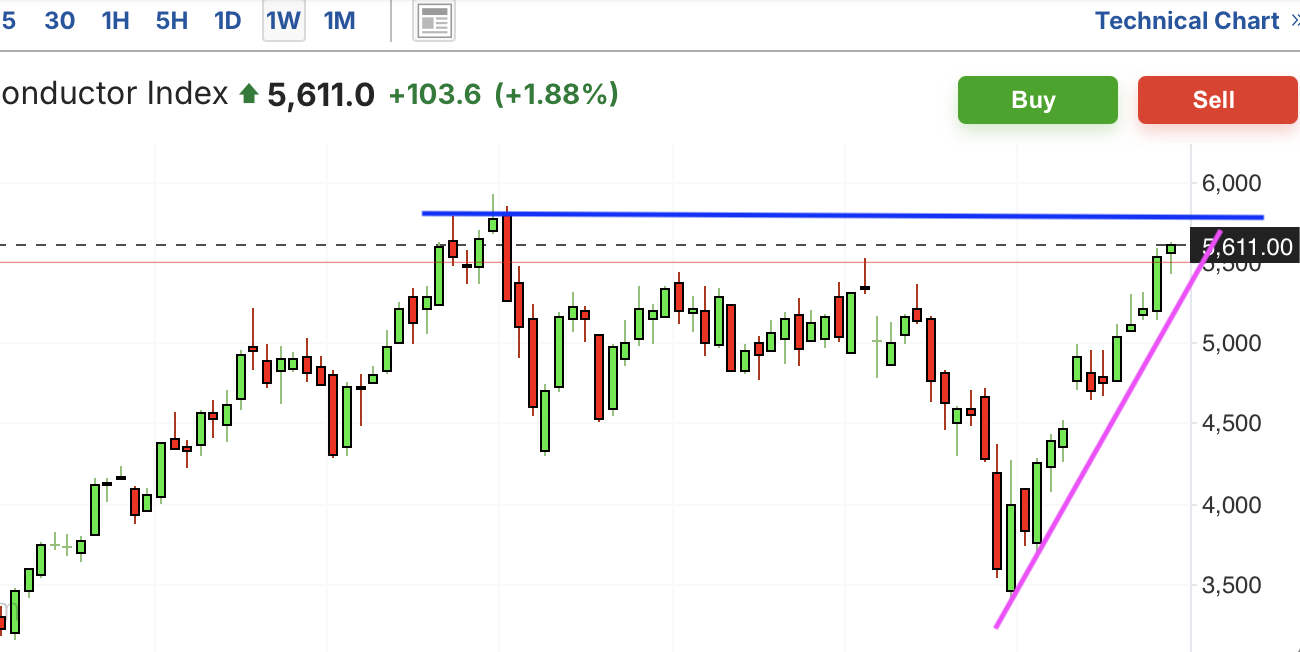Select the magenta rising trendline

[1108, 429]
